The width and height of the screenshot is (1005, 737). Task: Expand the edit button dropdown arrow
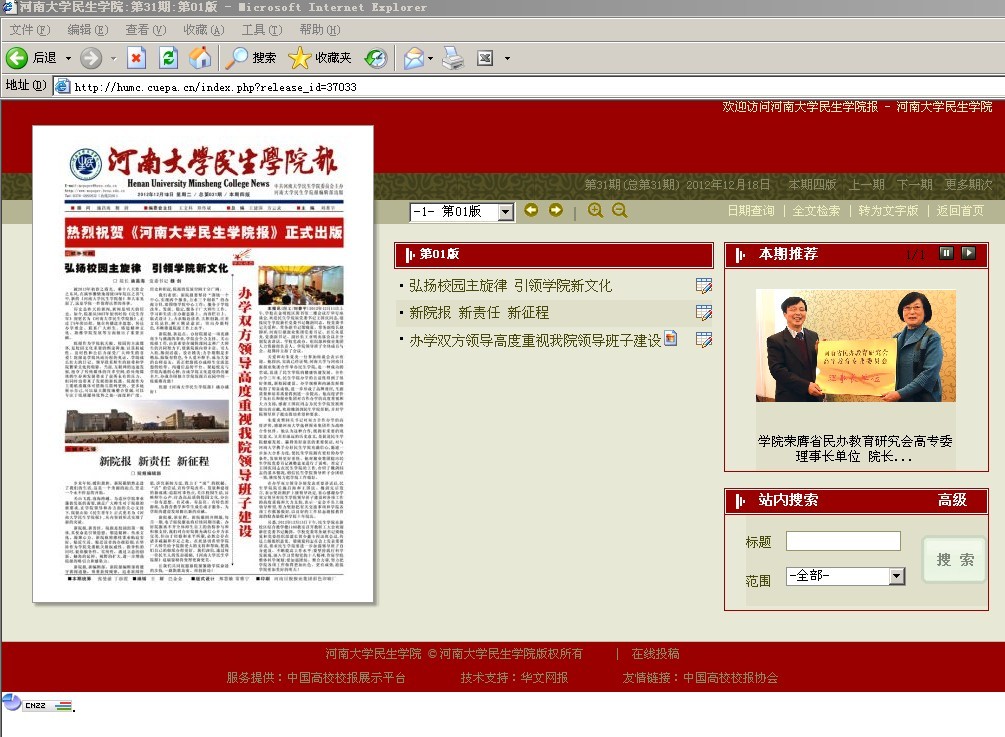click(507, 58)
